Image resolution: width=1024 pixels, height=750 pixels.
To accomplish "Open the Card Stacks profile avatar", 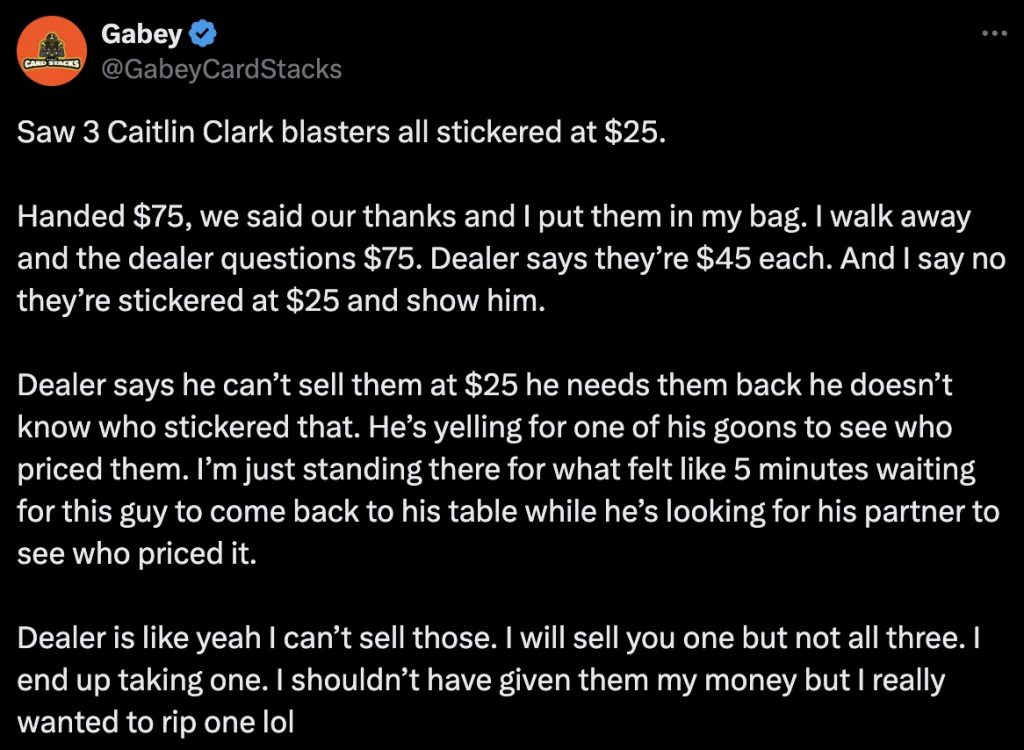I will coord(53,54).
